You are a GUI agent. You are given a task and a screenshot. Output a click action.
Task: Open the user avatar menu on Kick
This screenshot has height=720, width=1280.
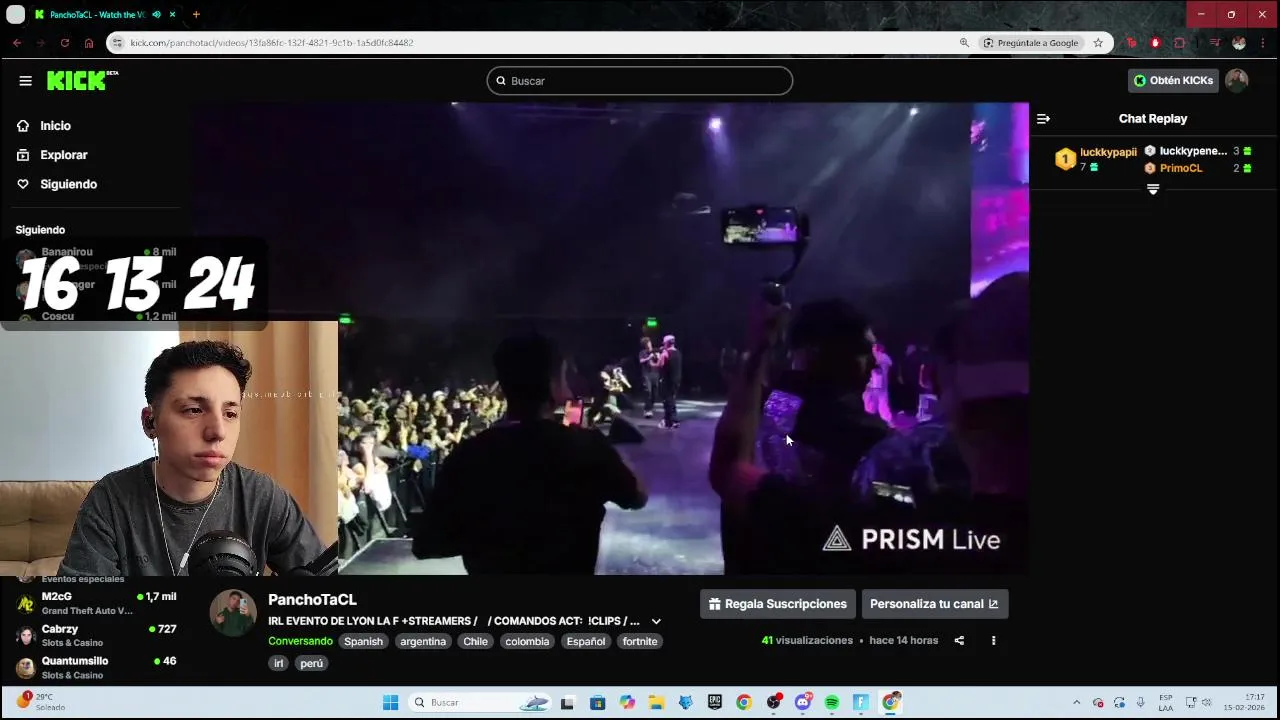click(1237, 81)
